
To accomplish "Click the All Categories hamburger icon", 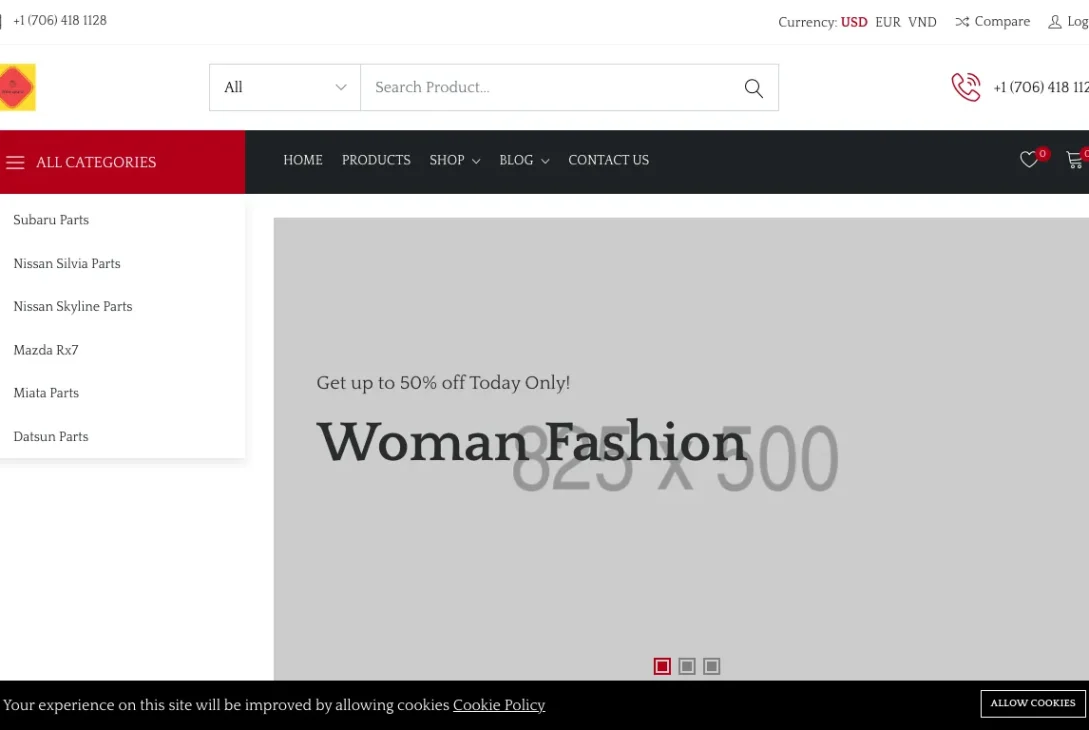I will pos(15,163).
